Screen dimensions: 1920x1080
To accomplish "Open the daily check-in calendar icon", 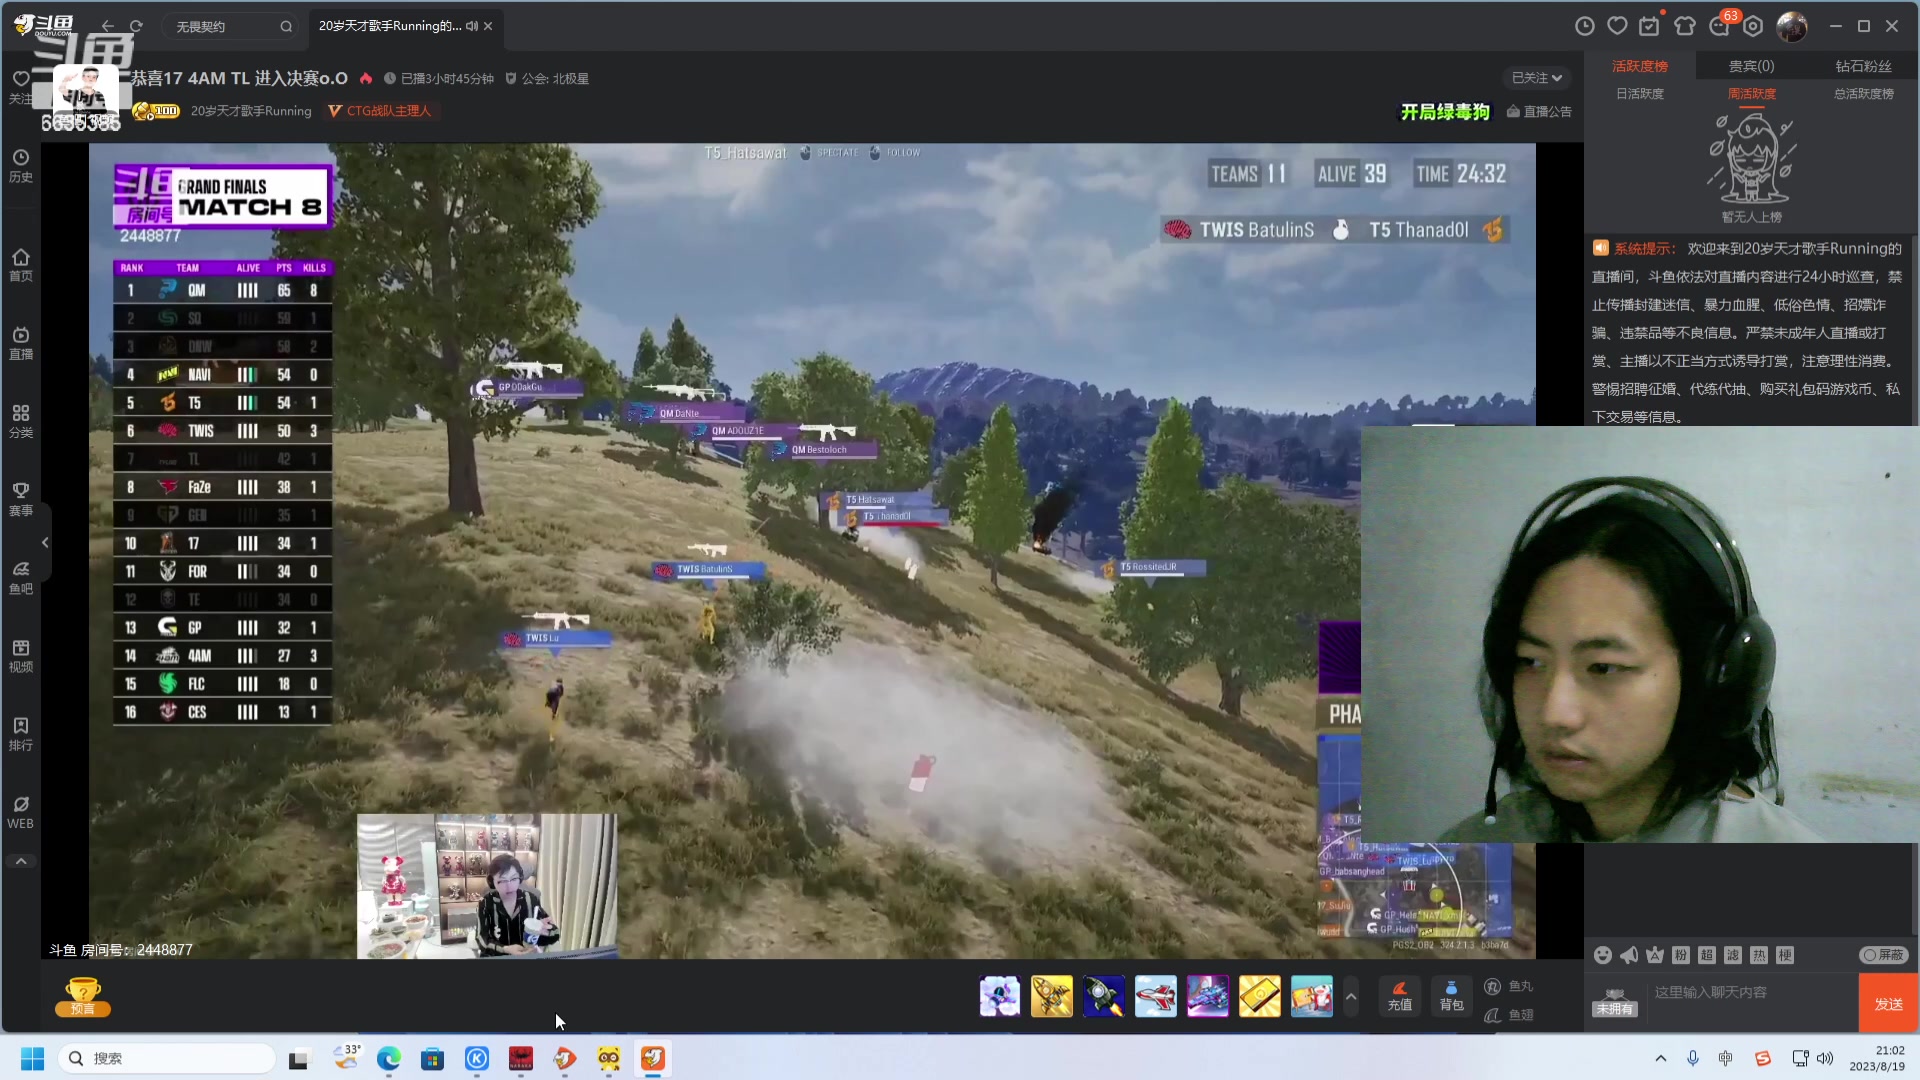I will 1650,26.
